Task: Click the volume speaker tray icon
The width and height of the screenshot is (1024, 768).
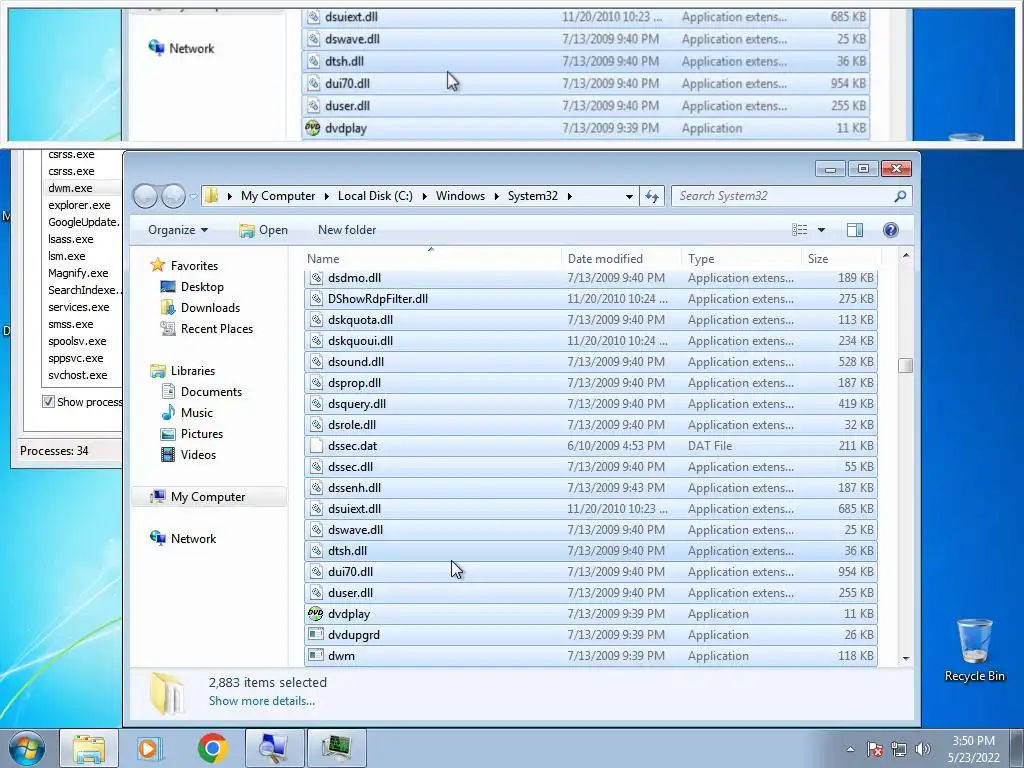Action: point(923,749)
